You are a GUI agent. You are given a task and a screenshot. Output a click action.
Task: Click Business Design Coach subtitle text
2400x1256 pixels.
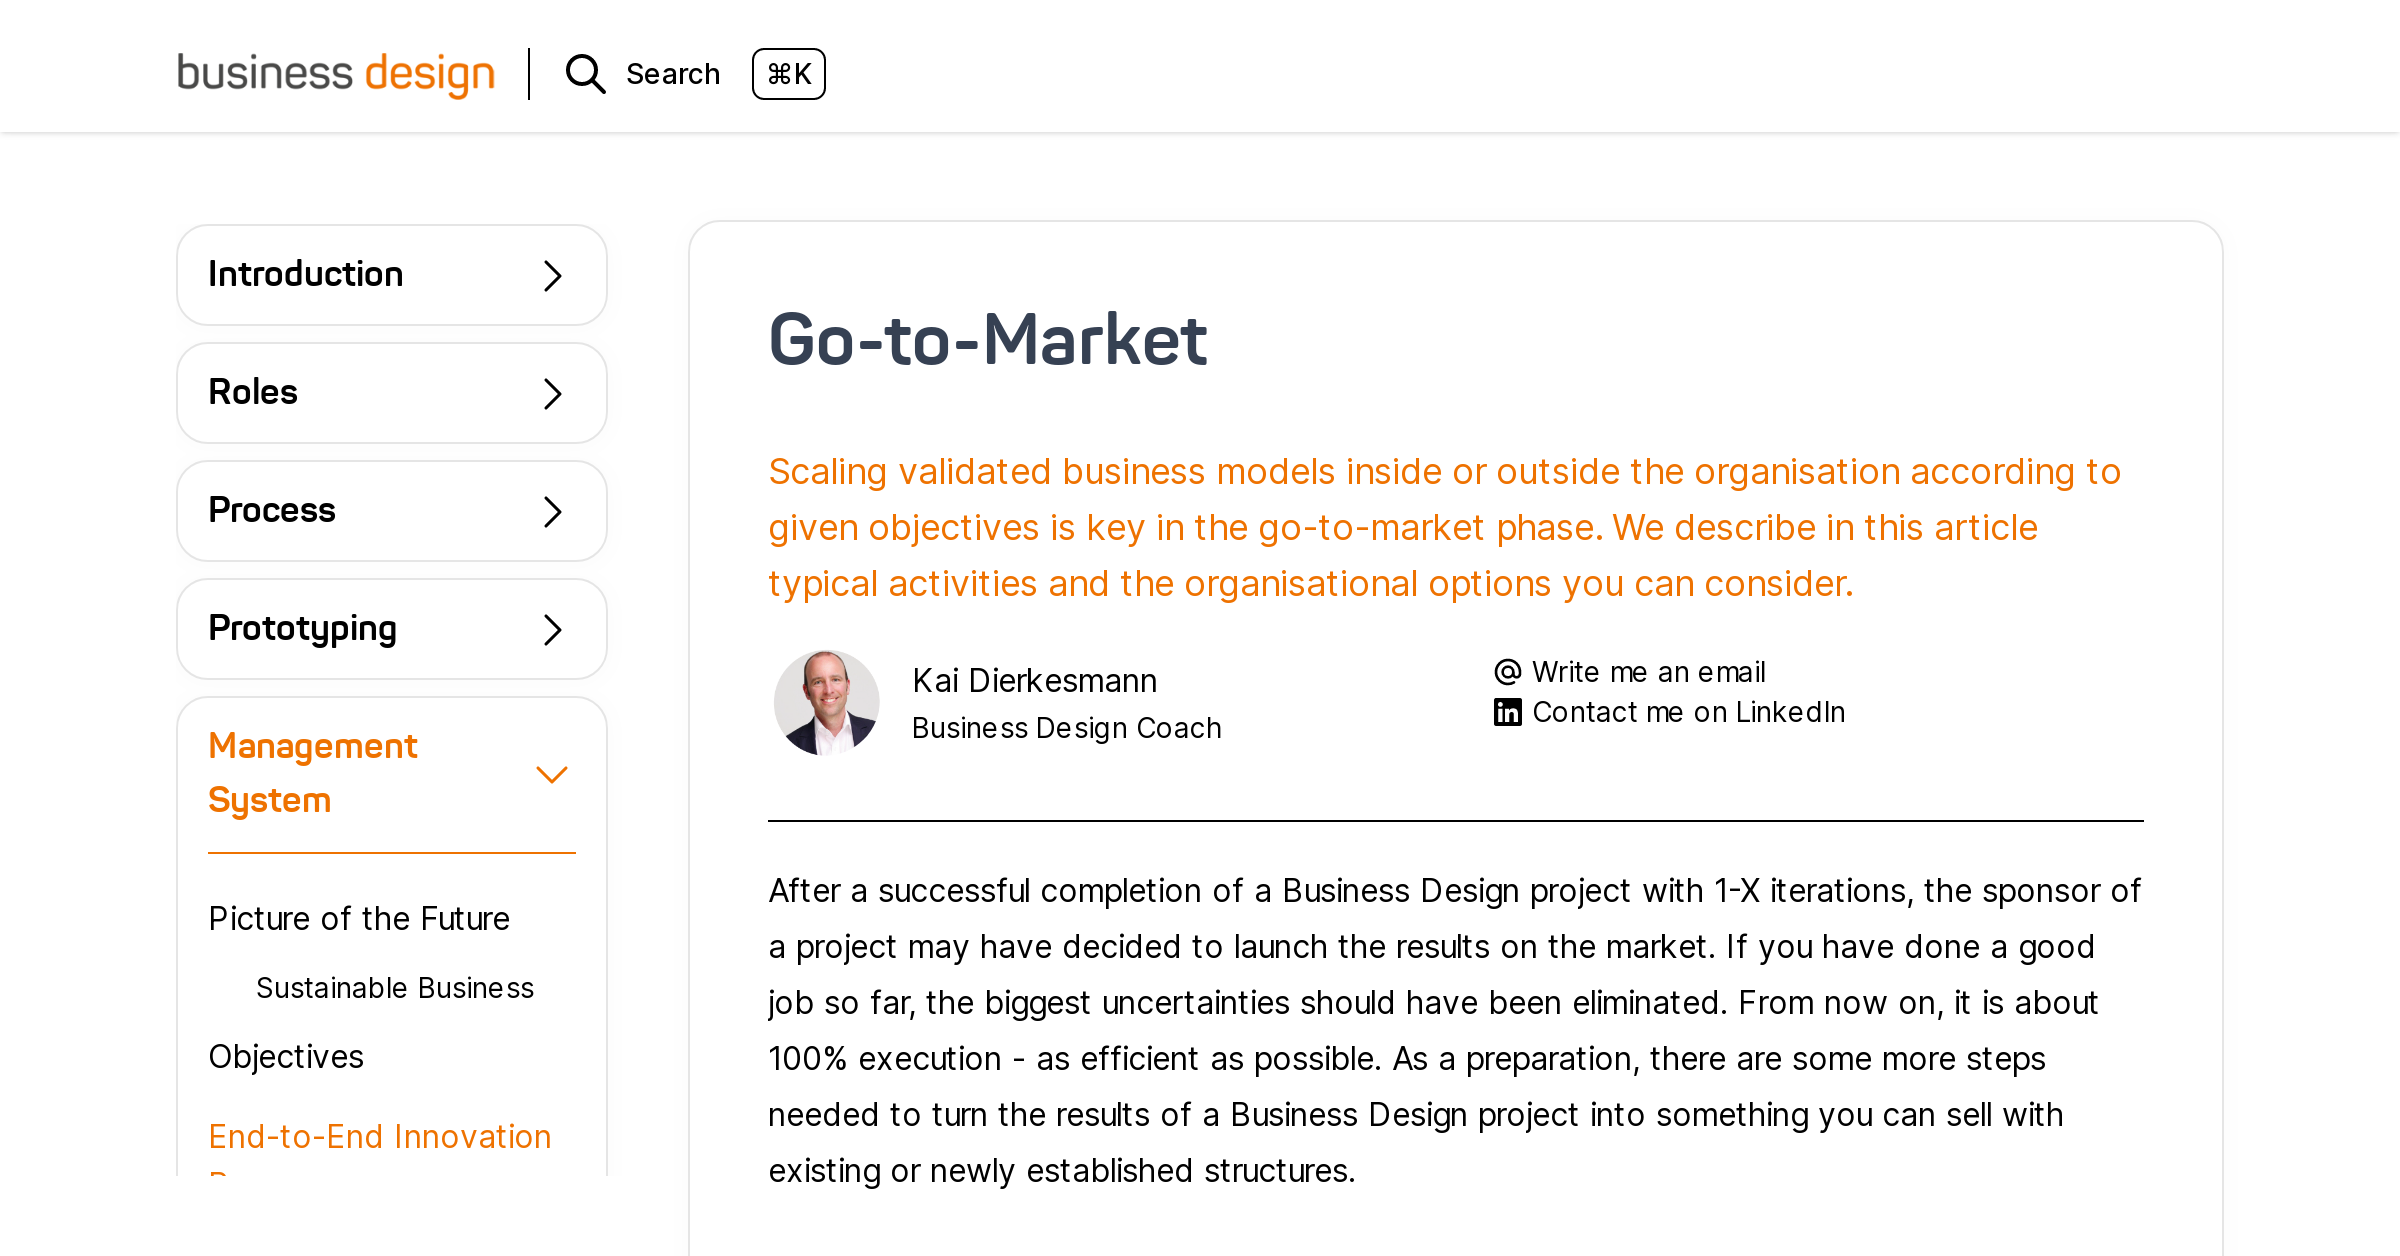click(x=1066, y=728)
